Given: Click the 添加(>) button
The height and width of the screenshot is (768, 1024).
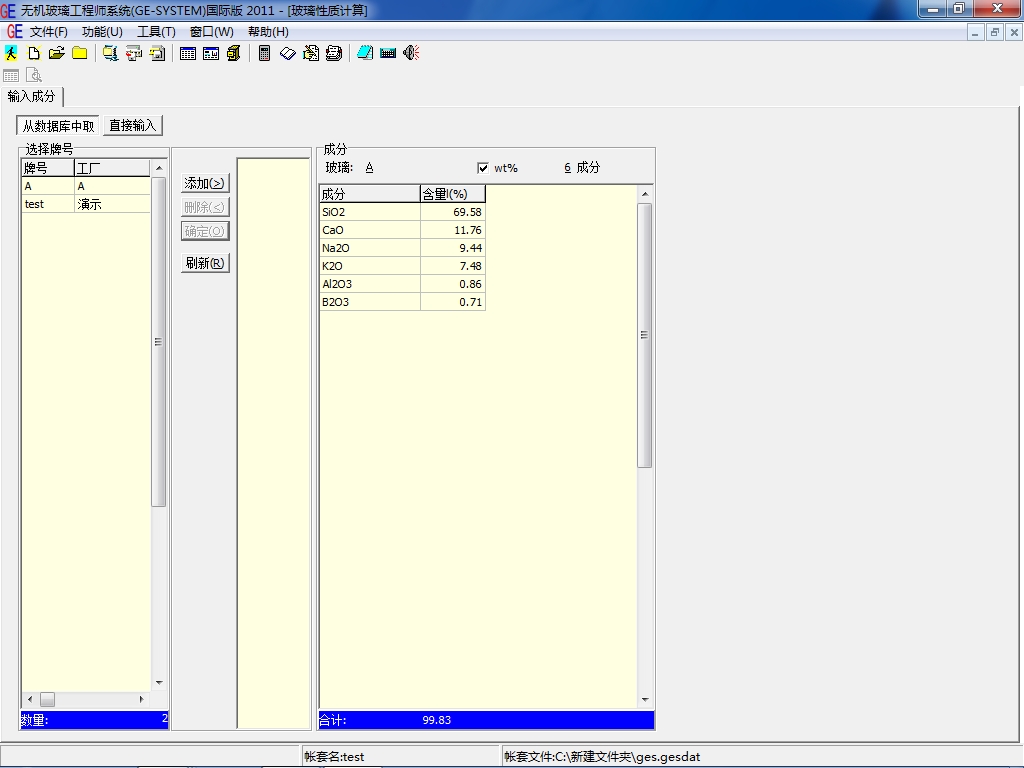Looking at the screenshot, I should tap(205, 184).
